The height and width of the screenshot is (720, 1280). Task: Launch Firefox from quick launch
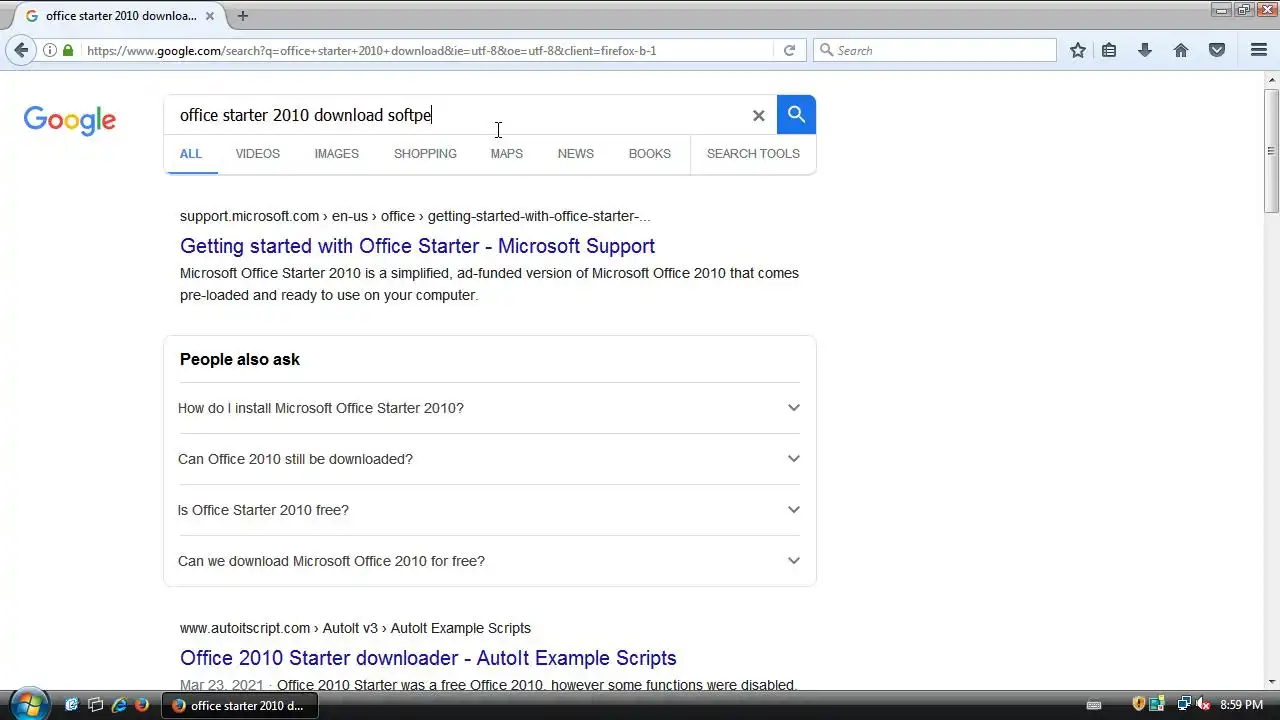click(142, 705)
